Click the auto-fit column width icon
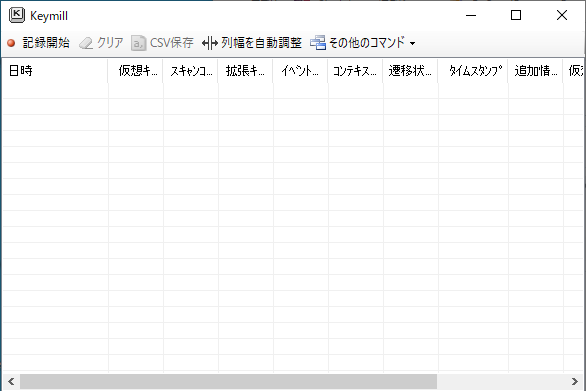 point(210,43)
